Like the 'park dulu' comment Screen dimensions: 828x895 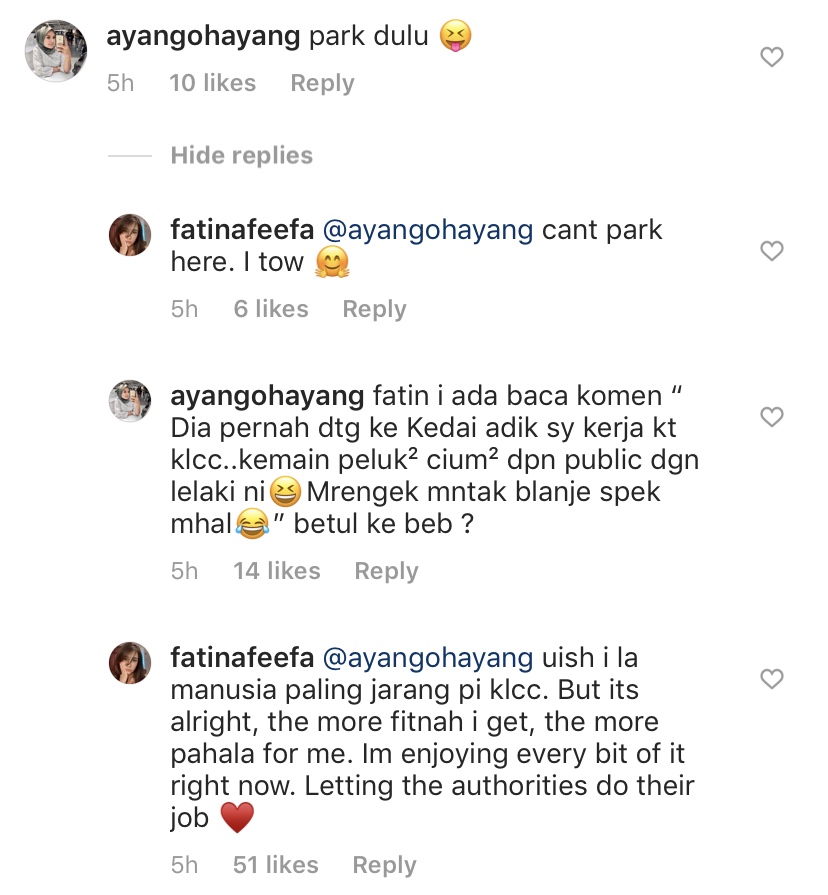772,57
